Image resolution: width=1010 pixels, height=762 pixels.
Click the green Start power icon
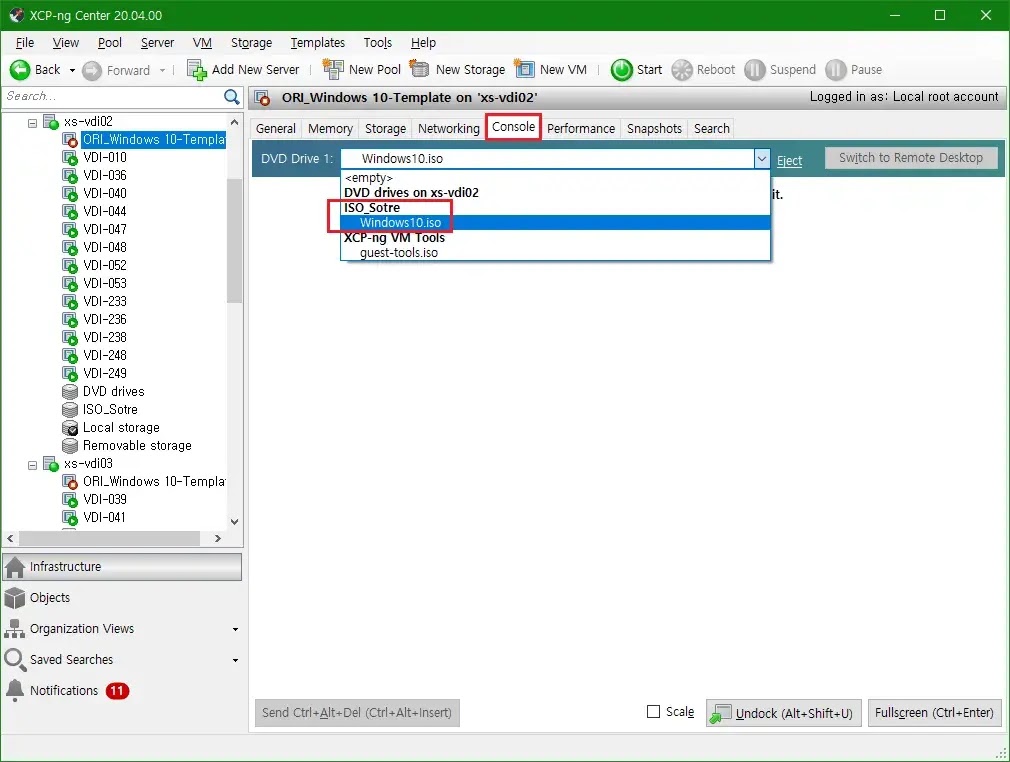(x=622, y=70)
